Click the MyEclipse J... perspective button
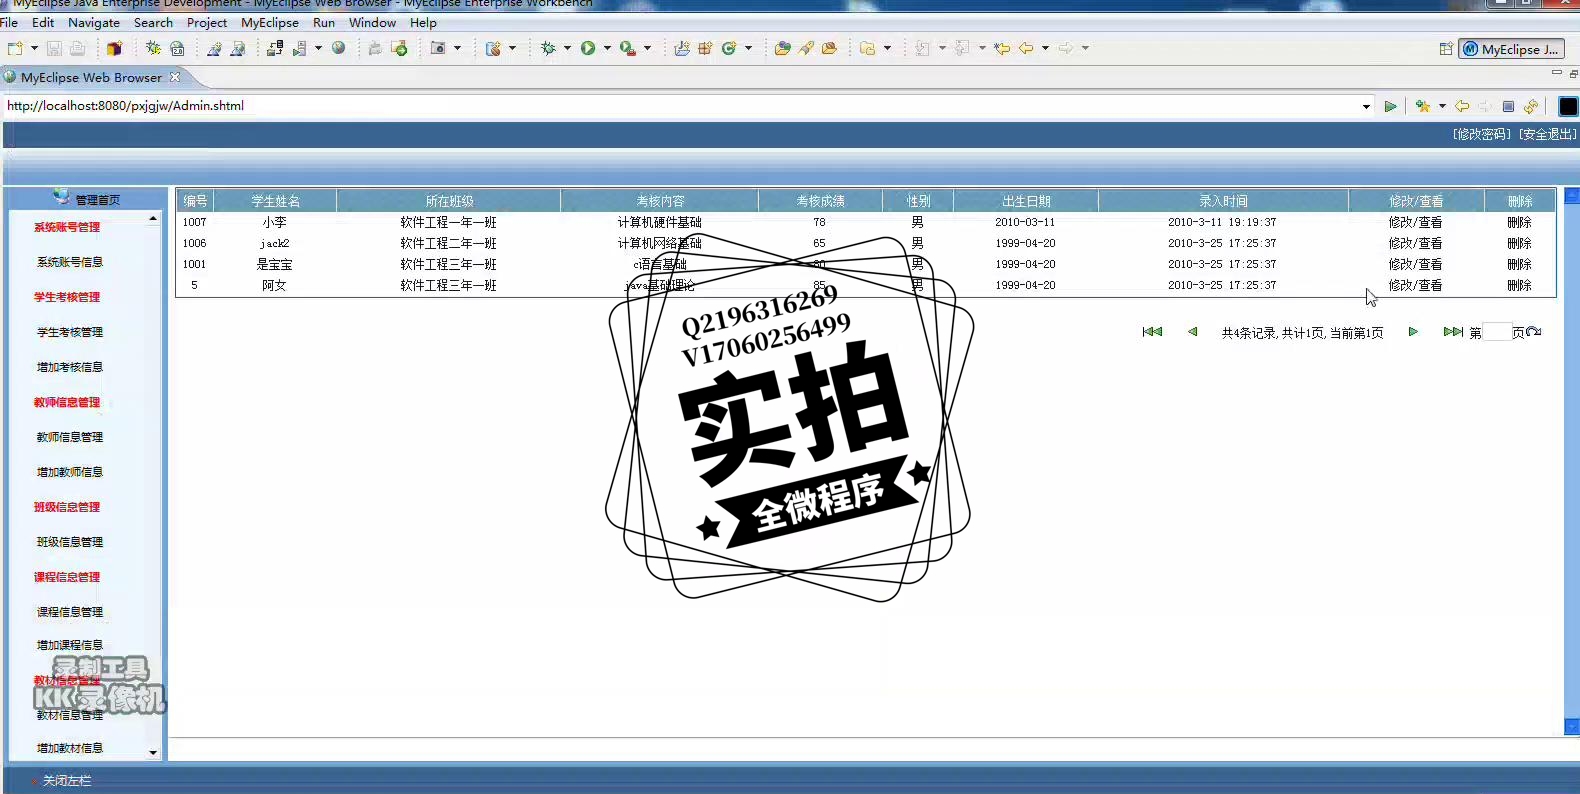 [x=1511, y=49]
